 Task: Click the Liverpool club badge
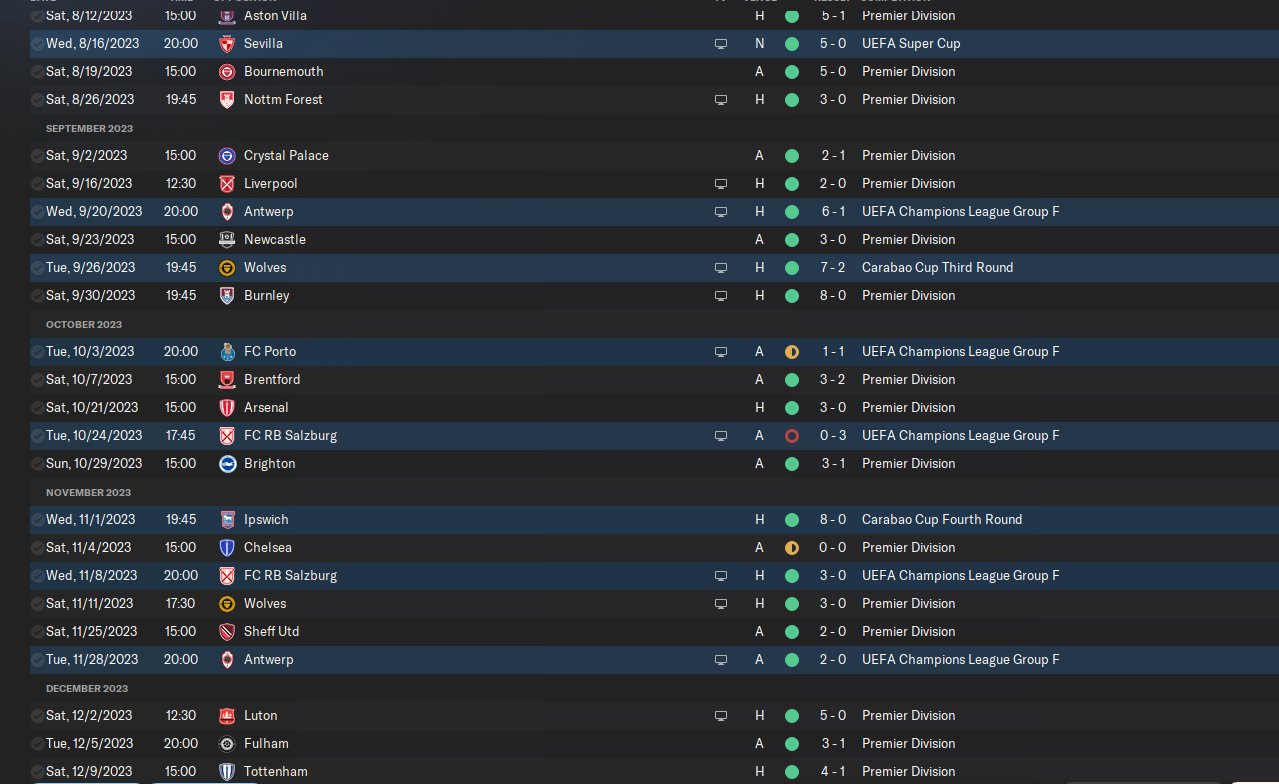227,184
